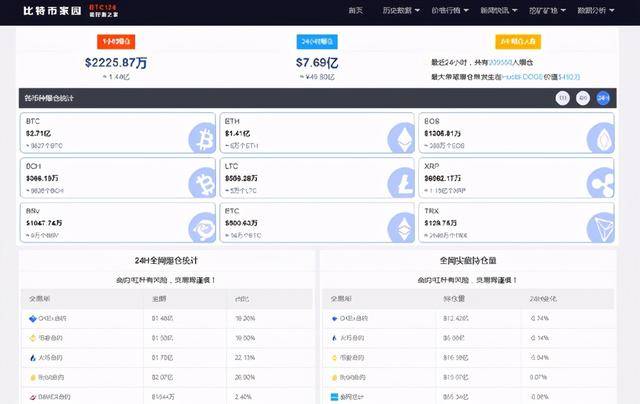Click the BCH coin icon
The width and height of the screenshot is (640, 404).
202,183
